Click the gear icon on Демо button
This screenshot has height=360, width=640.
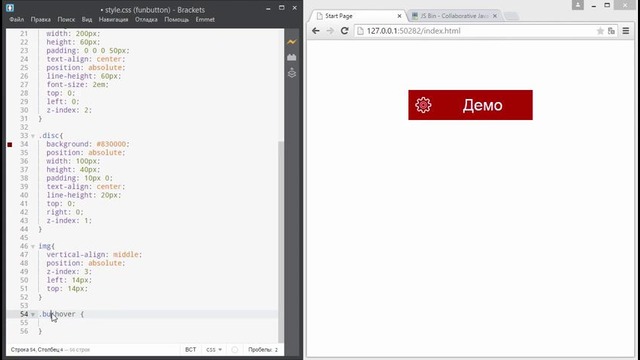[x=423, y=105]
